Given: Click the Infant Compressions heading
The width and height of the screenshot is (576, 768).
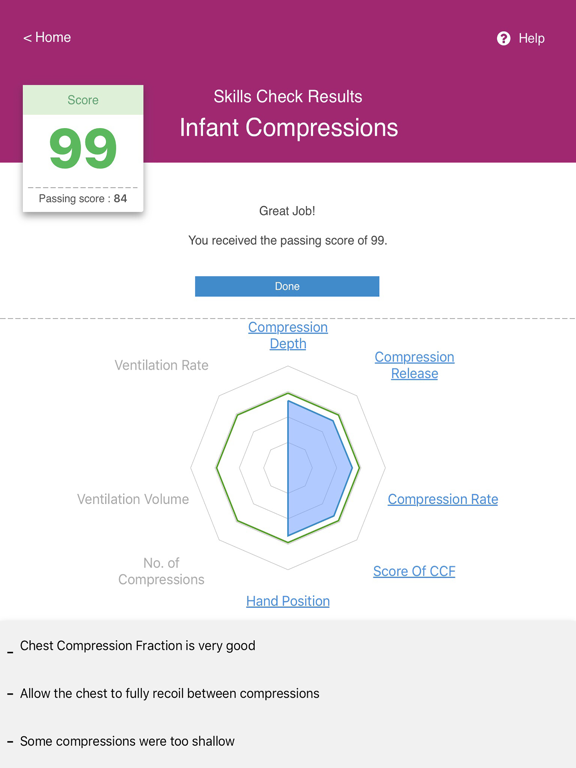Looking at the screenshot, I should click(288, 127).
